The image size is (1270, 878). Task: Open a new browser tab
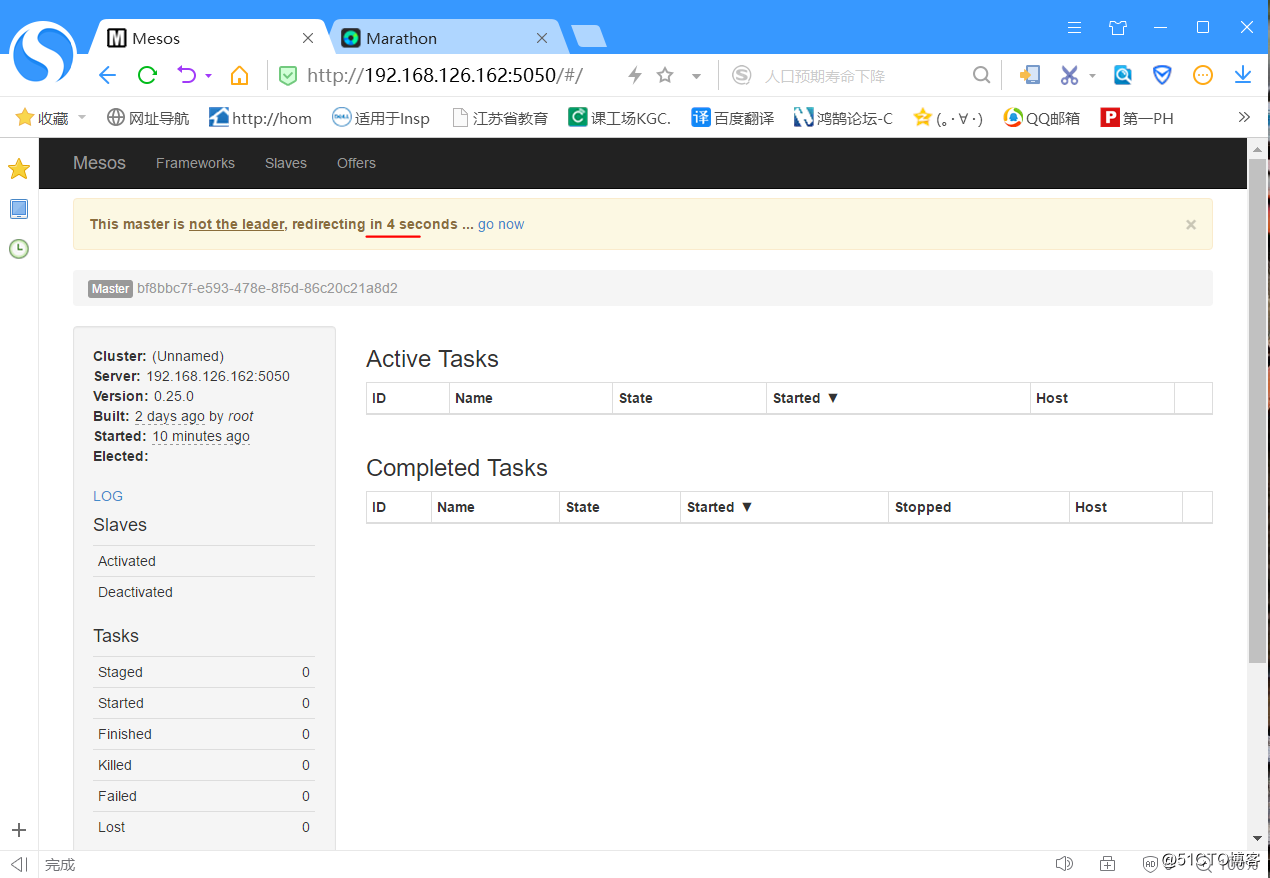point(589,37)
